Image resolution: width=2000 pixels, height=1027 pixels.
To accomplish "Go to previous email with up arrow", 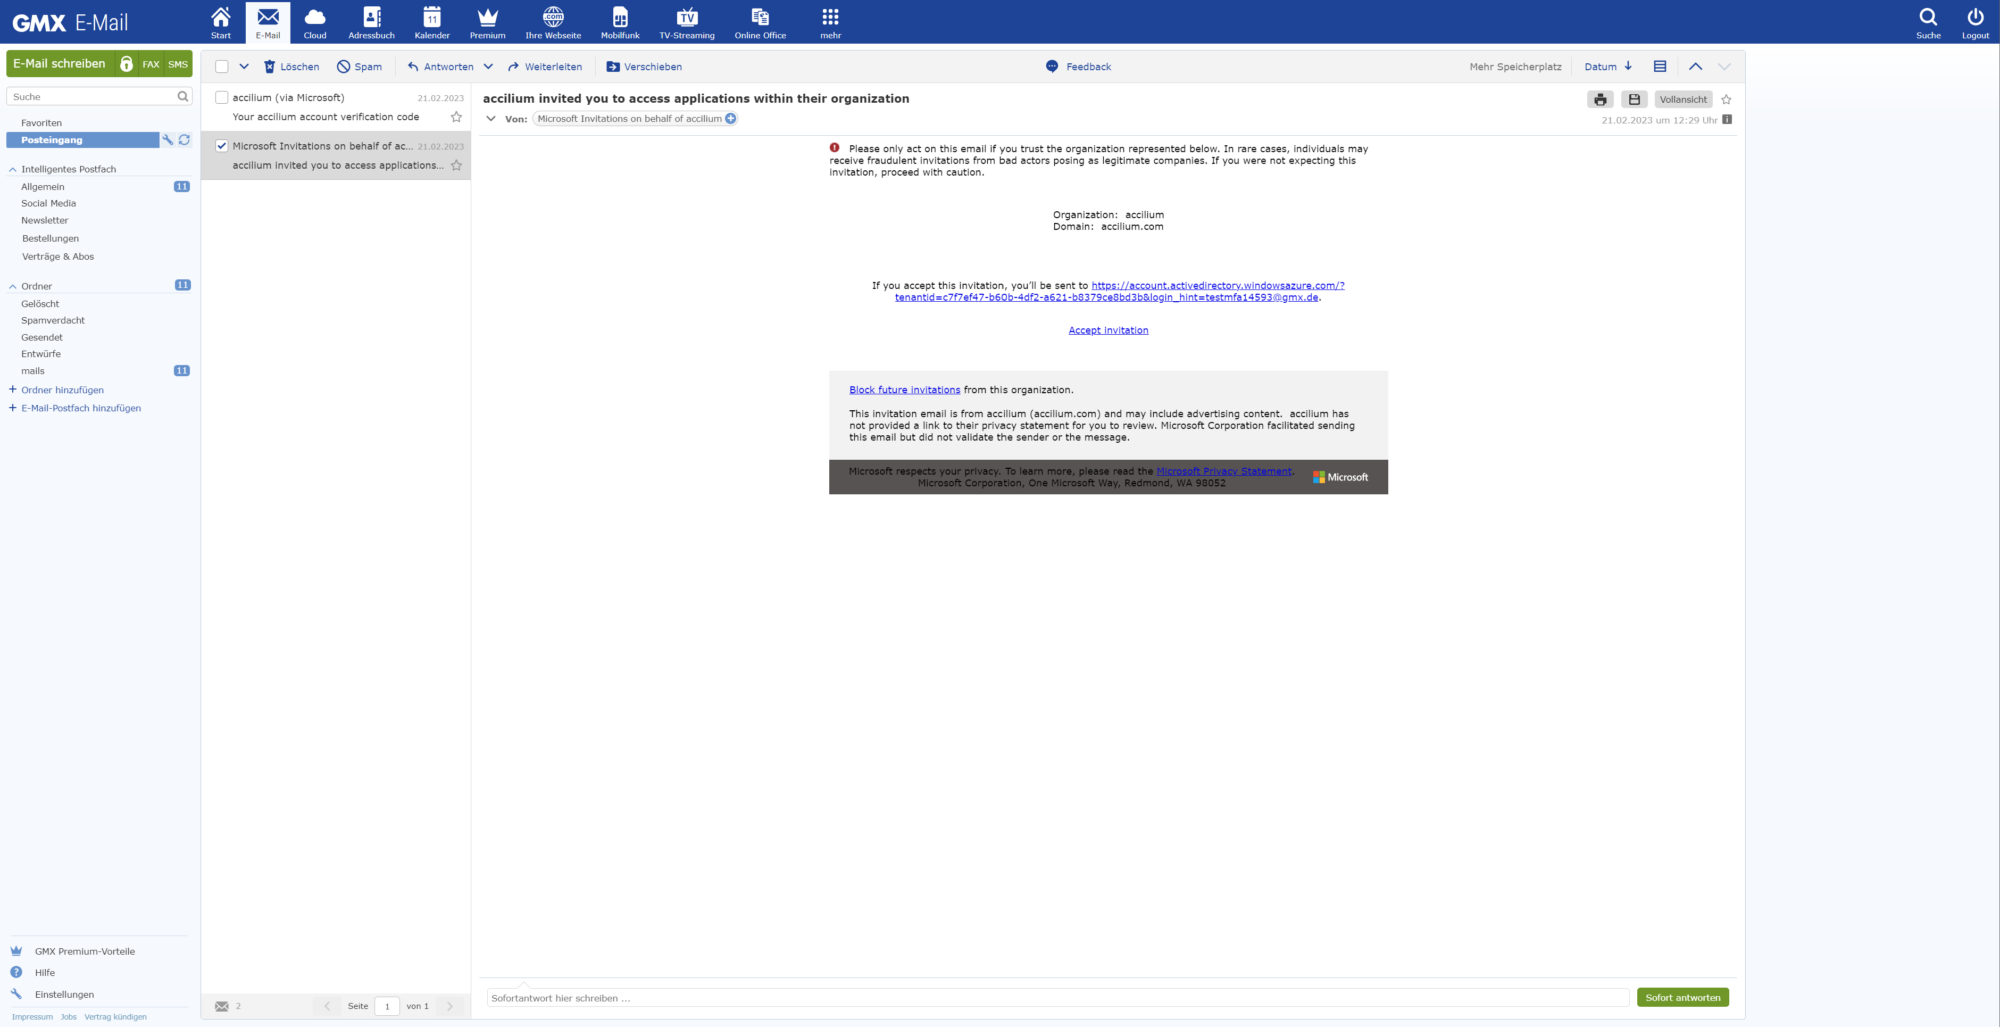I will point(1695,67).
